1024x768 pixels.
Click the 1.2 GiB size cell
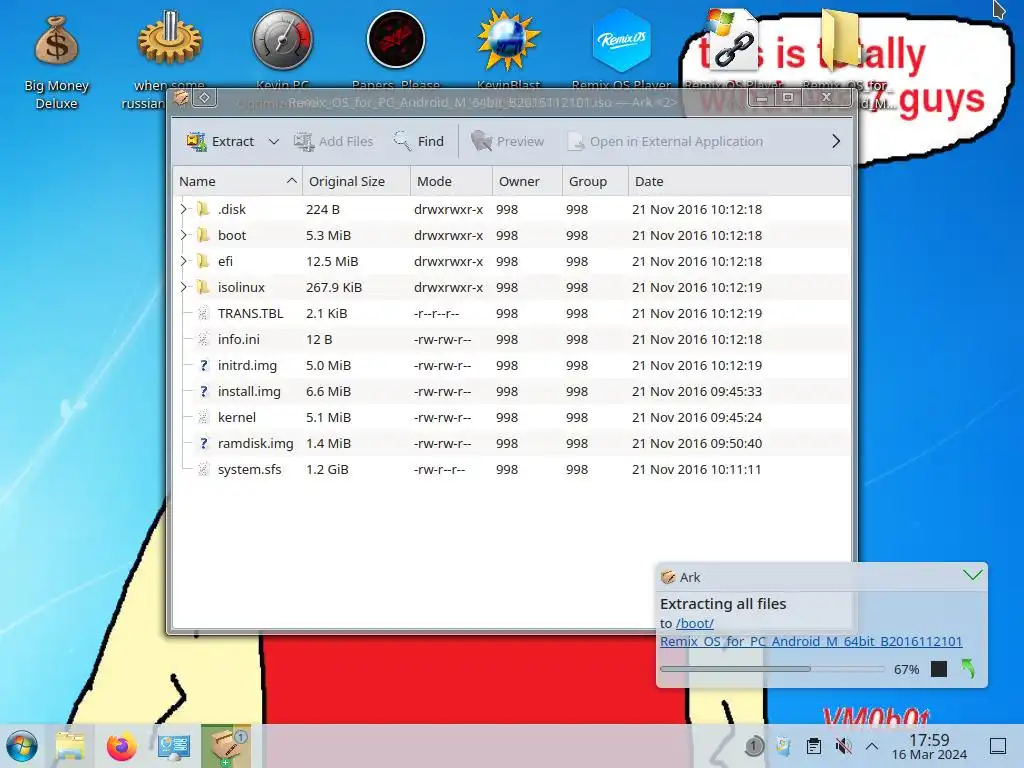click(327, 470)
